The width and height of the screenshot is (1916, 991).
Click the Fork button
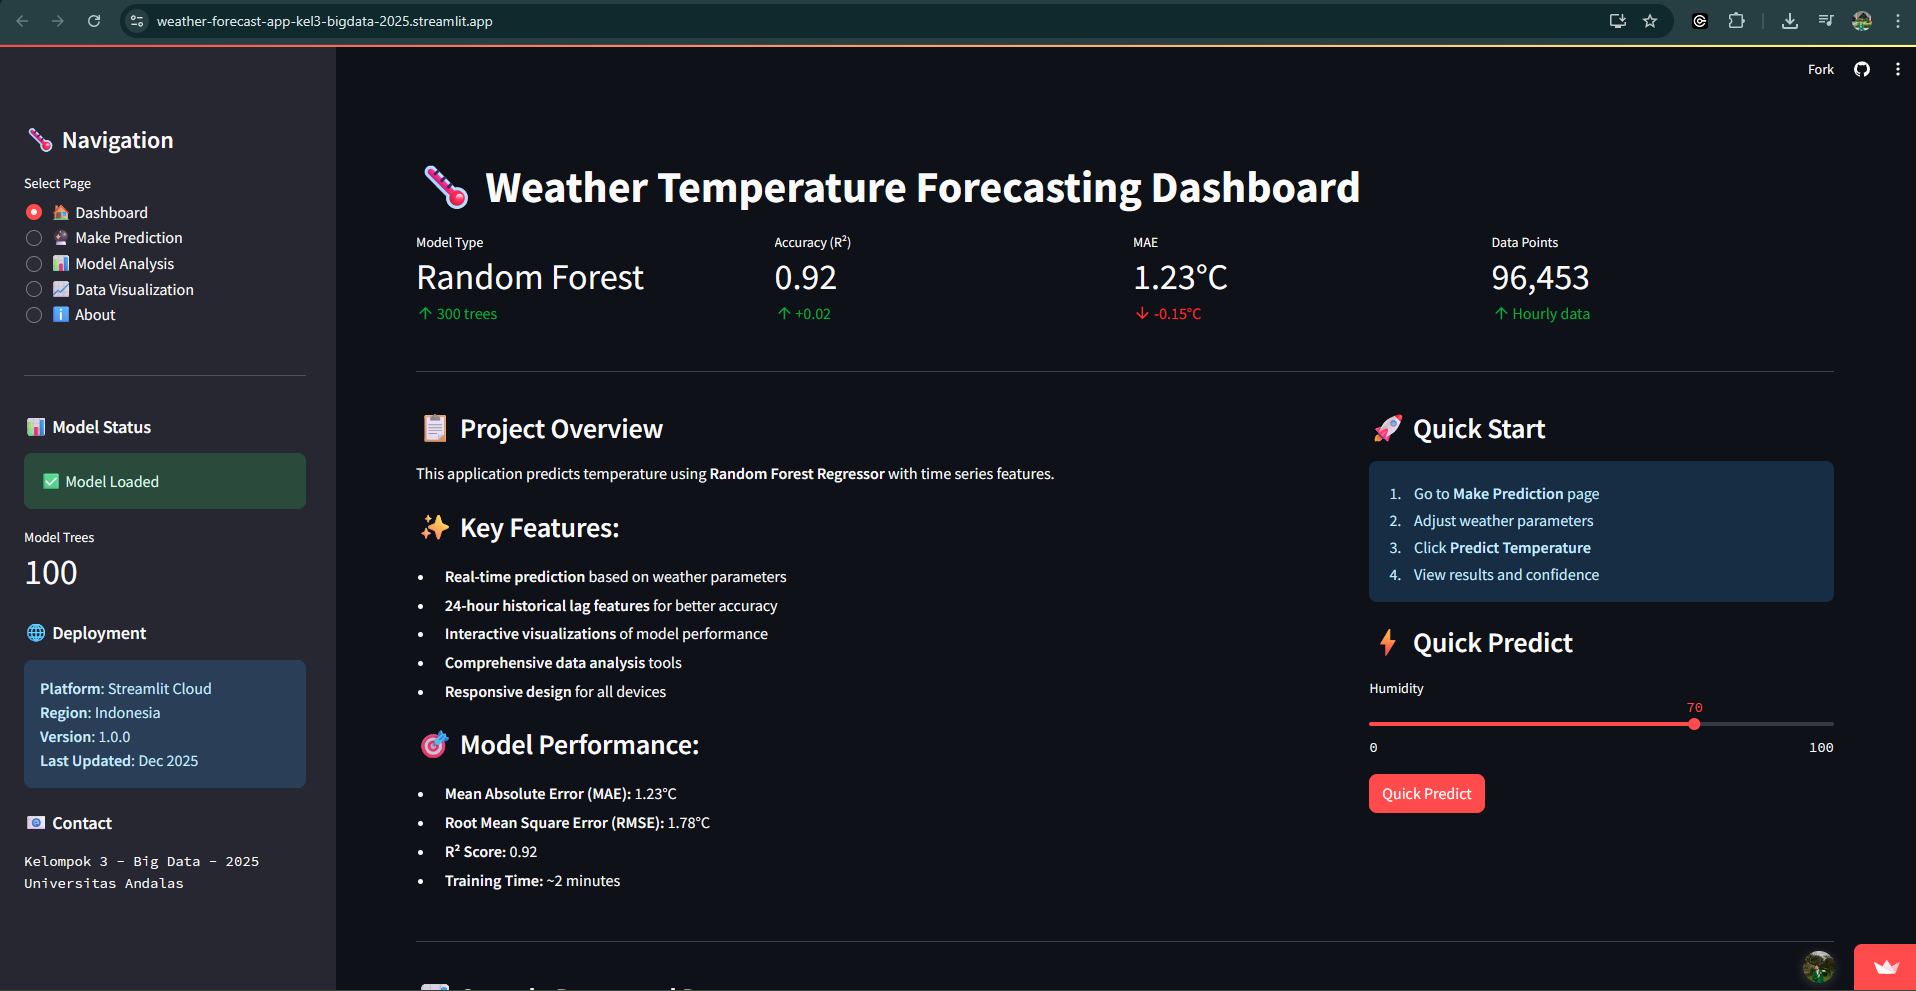coord(1820,69)
